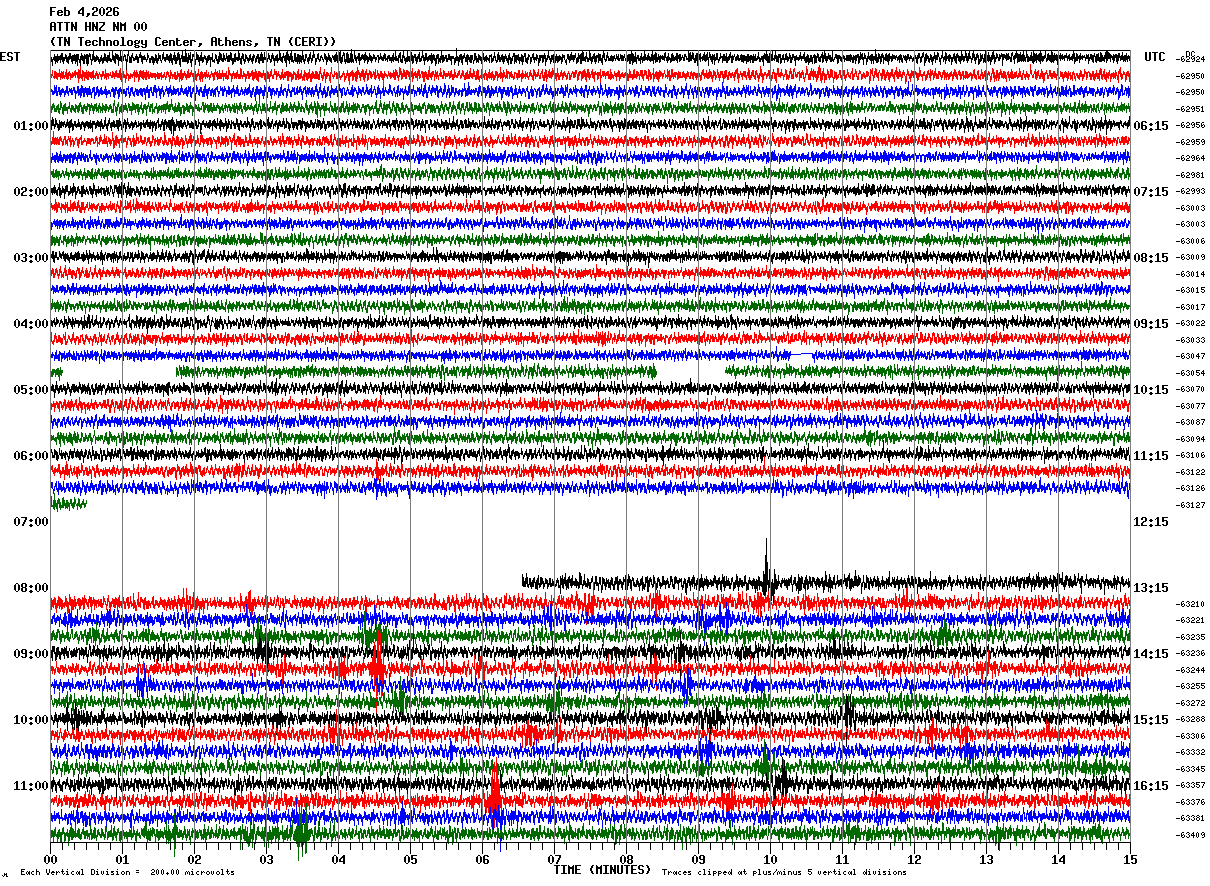1210x886 pixels.
Task: Select the 03:00 EST hour label
Action: tap(31, 258)
